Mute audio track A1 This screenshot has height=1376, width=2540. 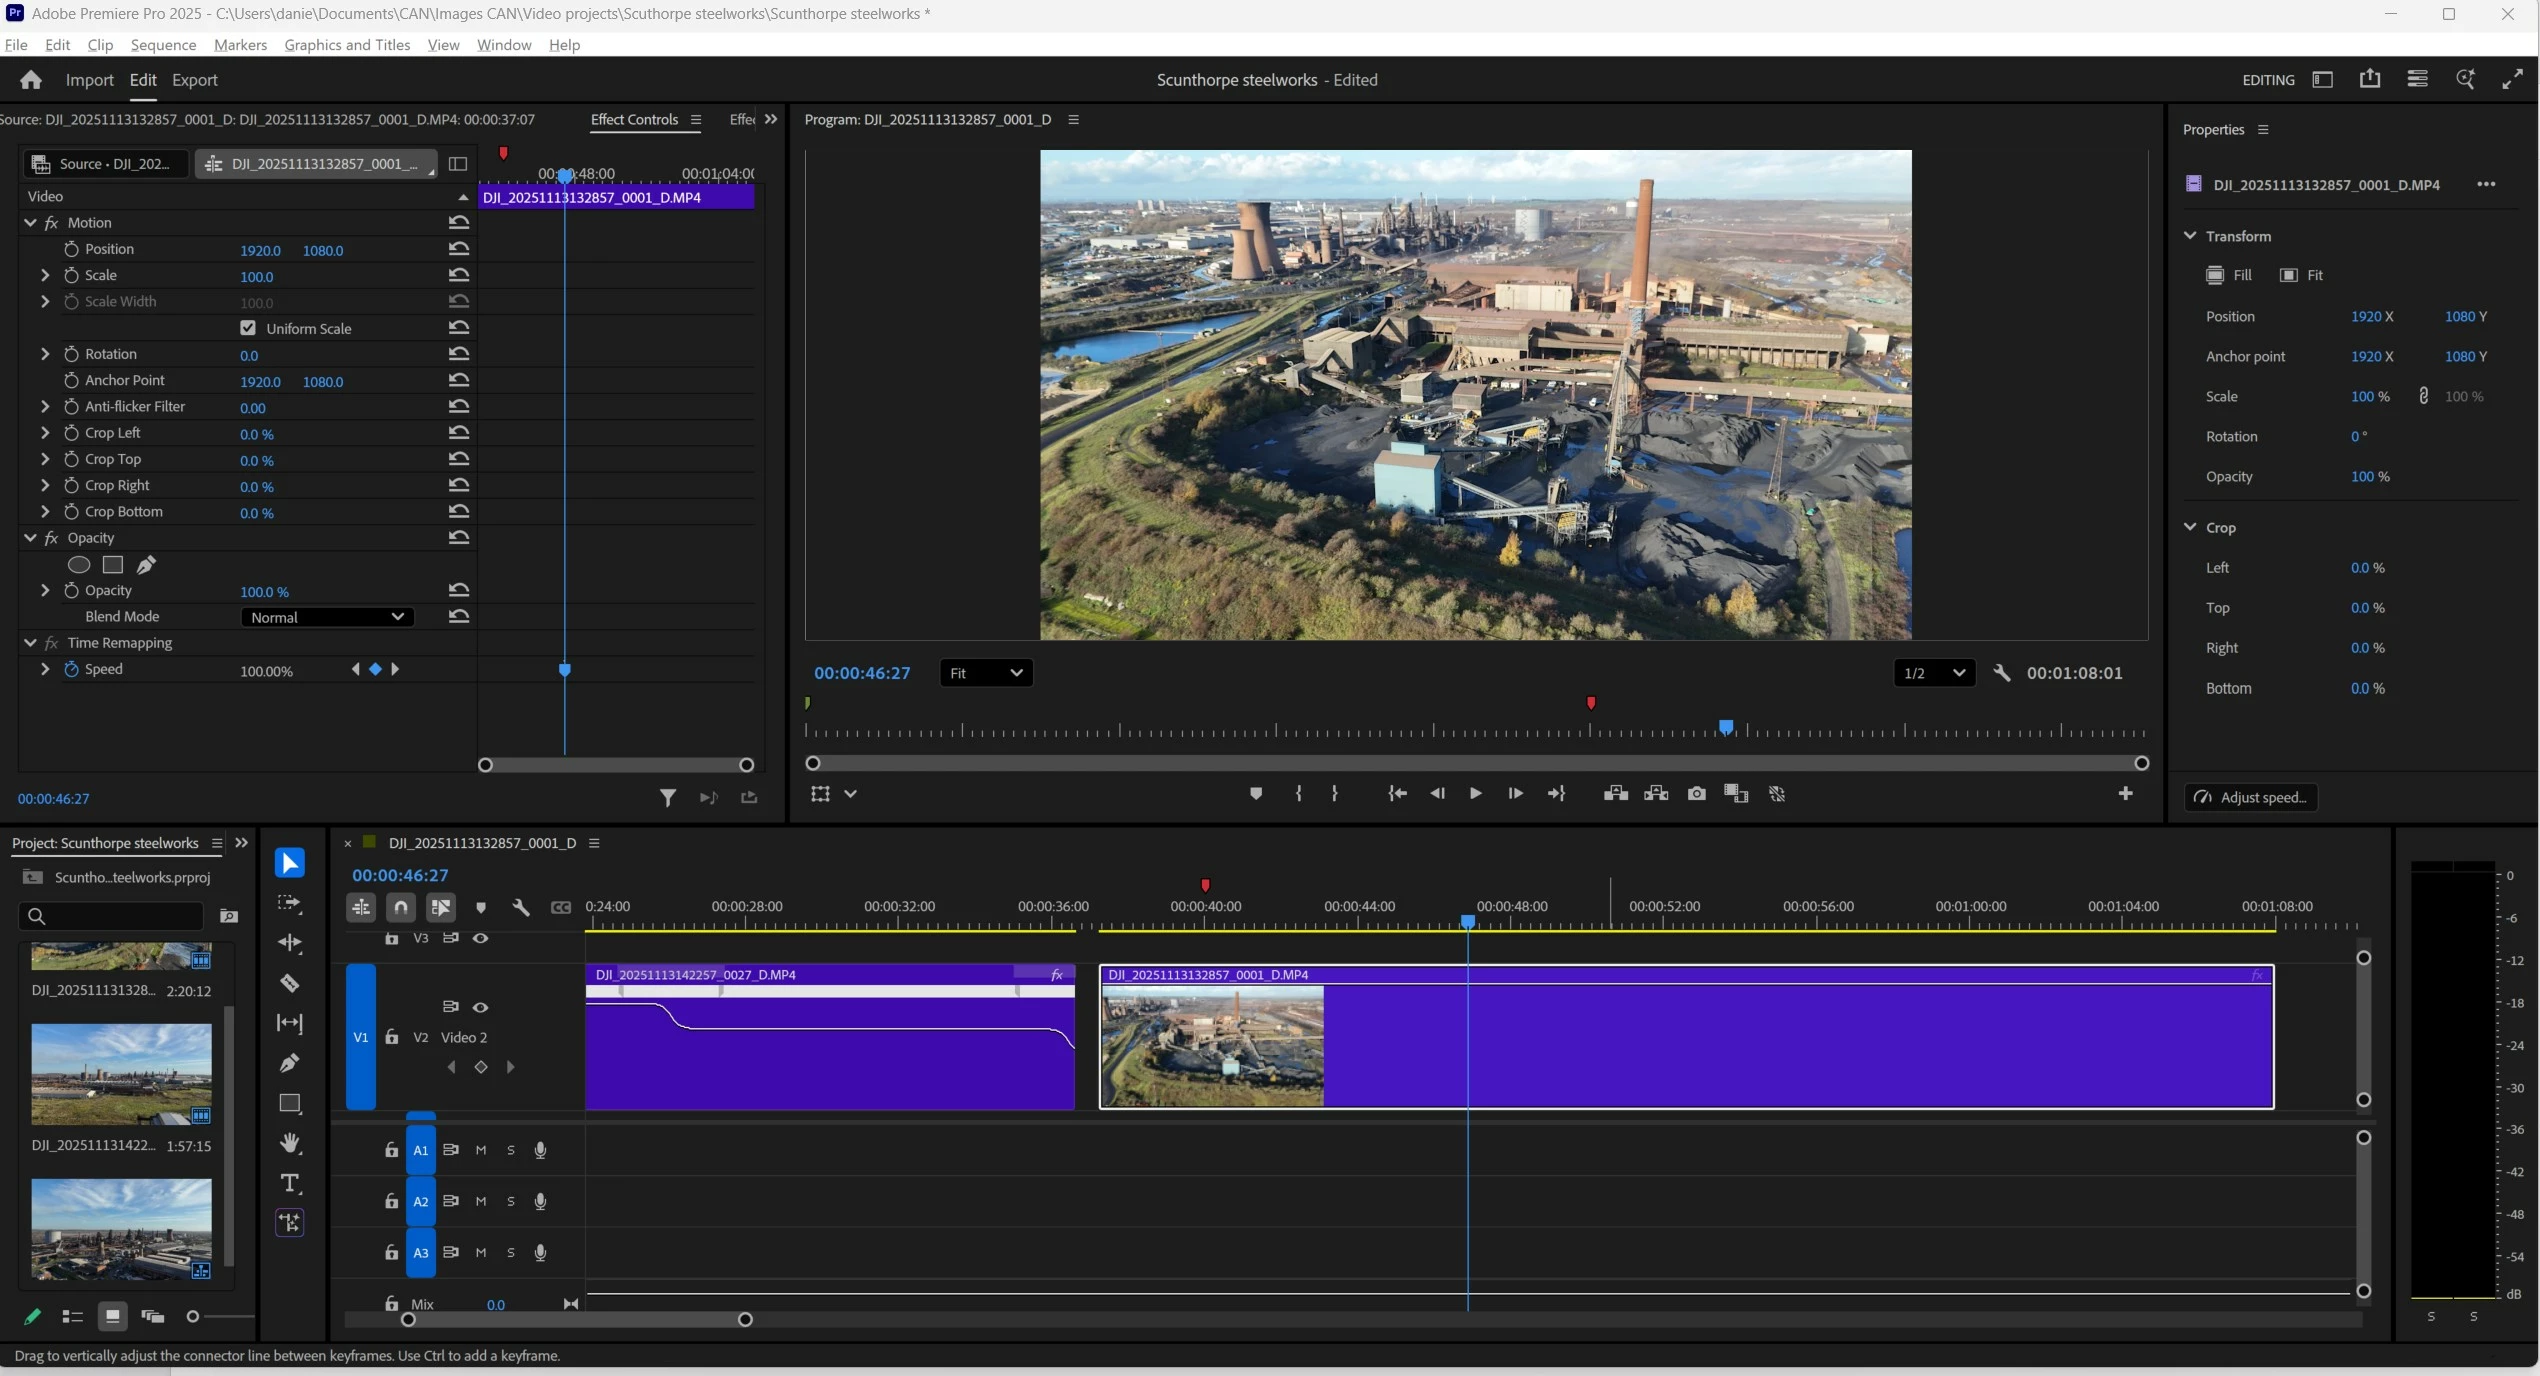pyautogui.click(x=481, y=1150)
